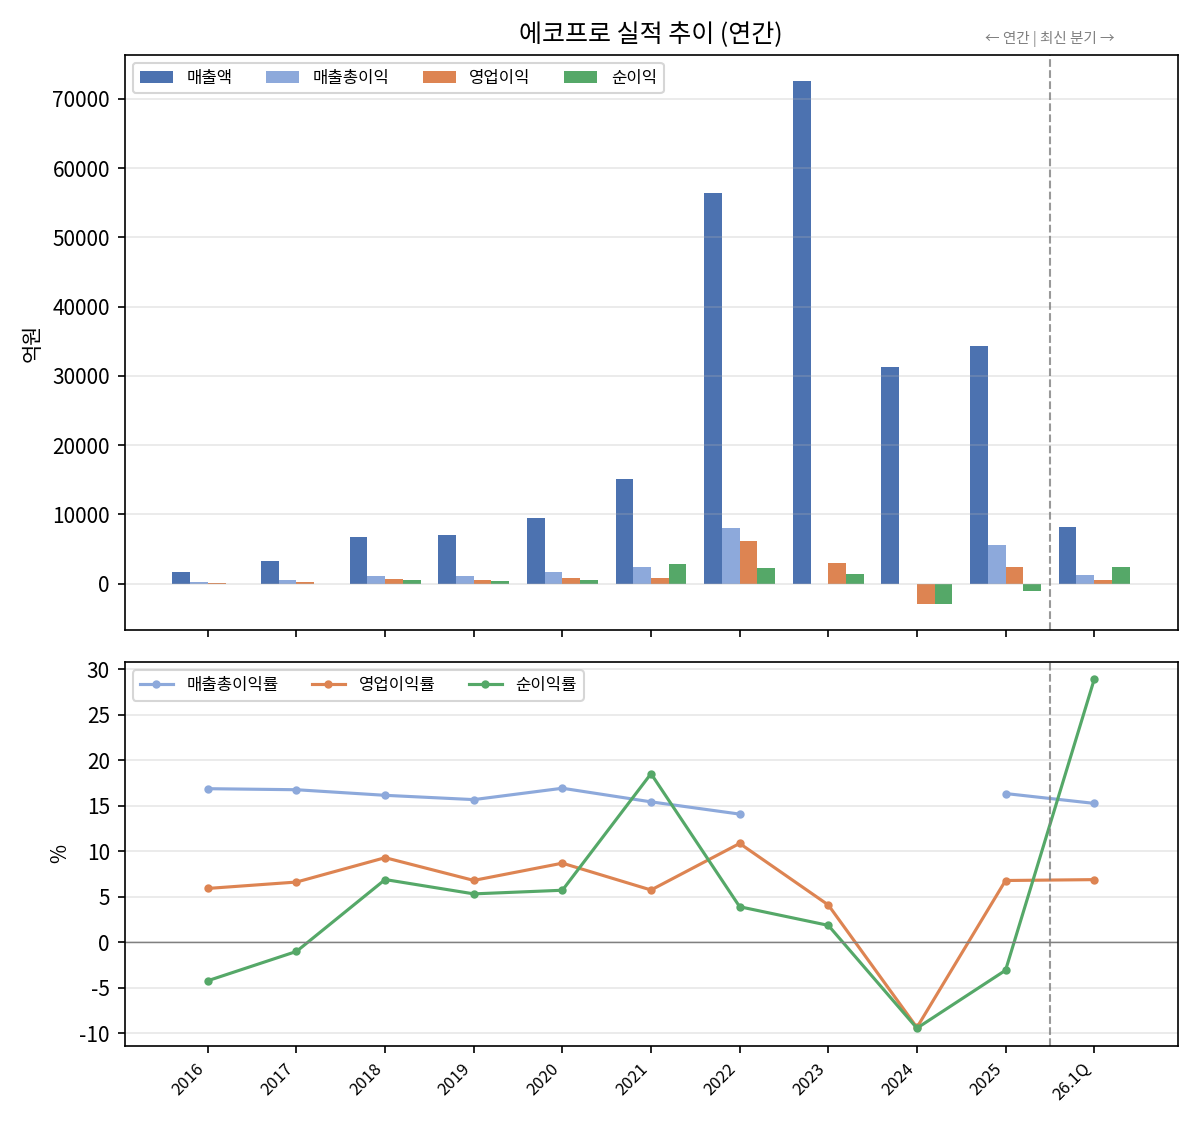Click the 2018 x-axis label
1200x1125 pixels.
pyautogui.click(x=366, y=1078)
